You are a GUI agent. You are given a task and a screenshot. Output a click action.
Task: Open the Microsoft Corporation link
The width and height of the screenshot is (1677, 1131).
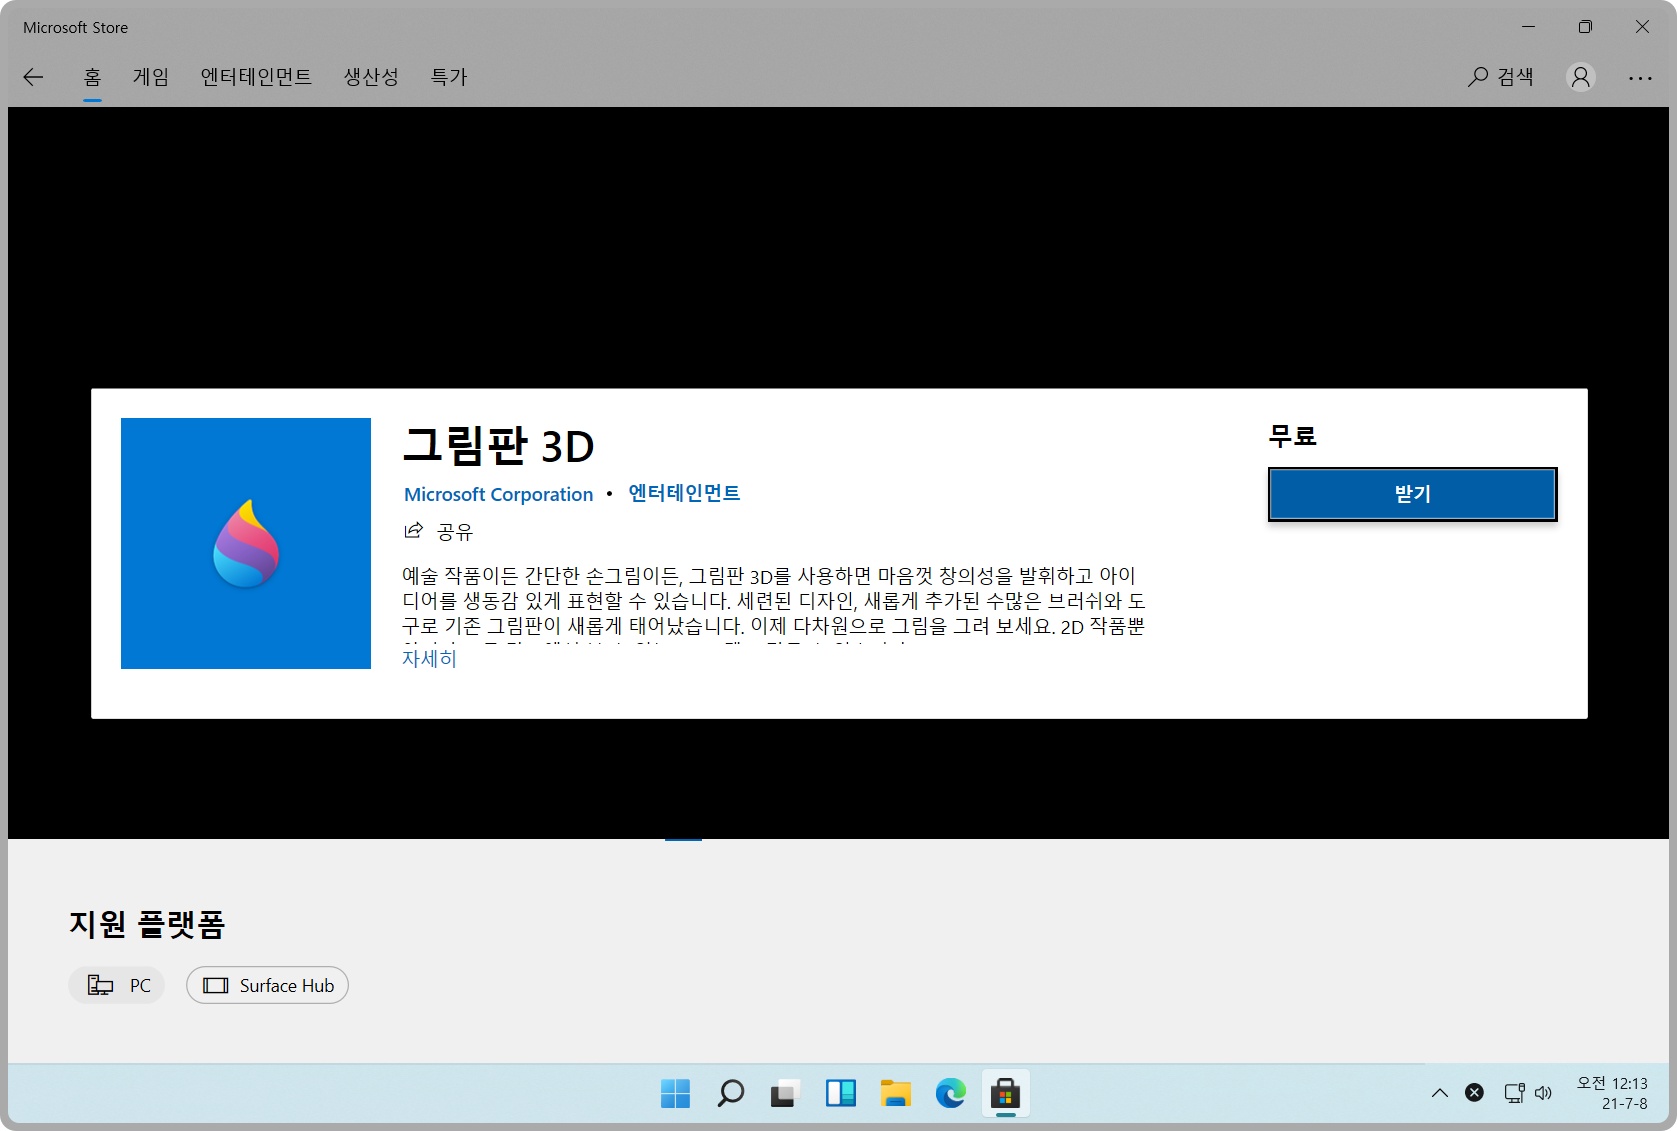pyautogui.click(x=498, y=493)
